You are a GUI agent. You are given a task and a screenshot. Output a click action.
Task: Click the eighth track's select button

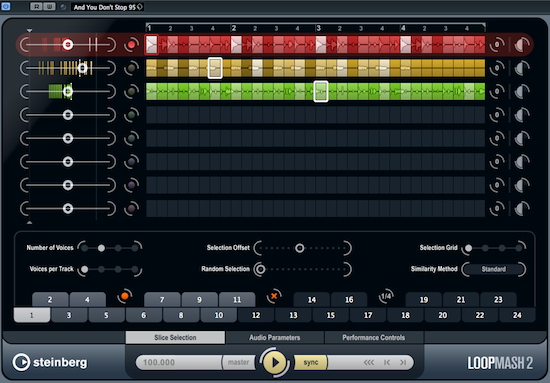(131, 209)
